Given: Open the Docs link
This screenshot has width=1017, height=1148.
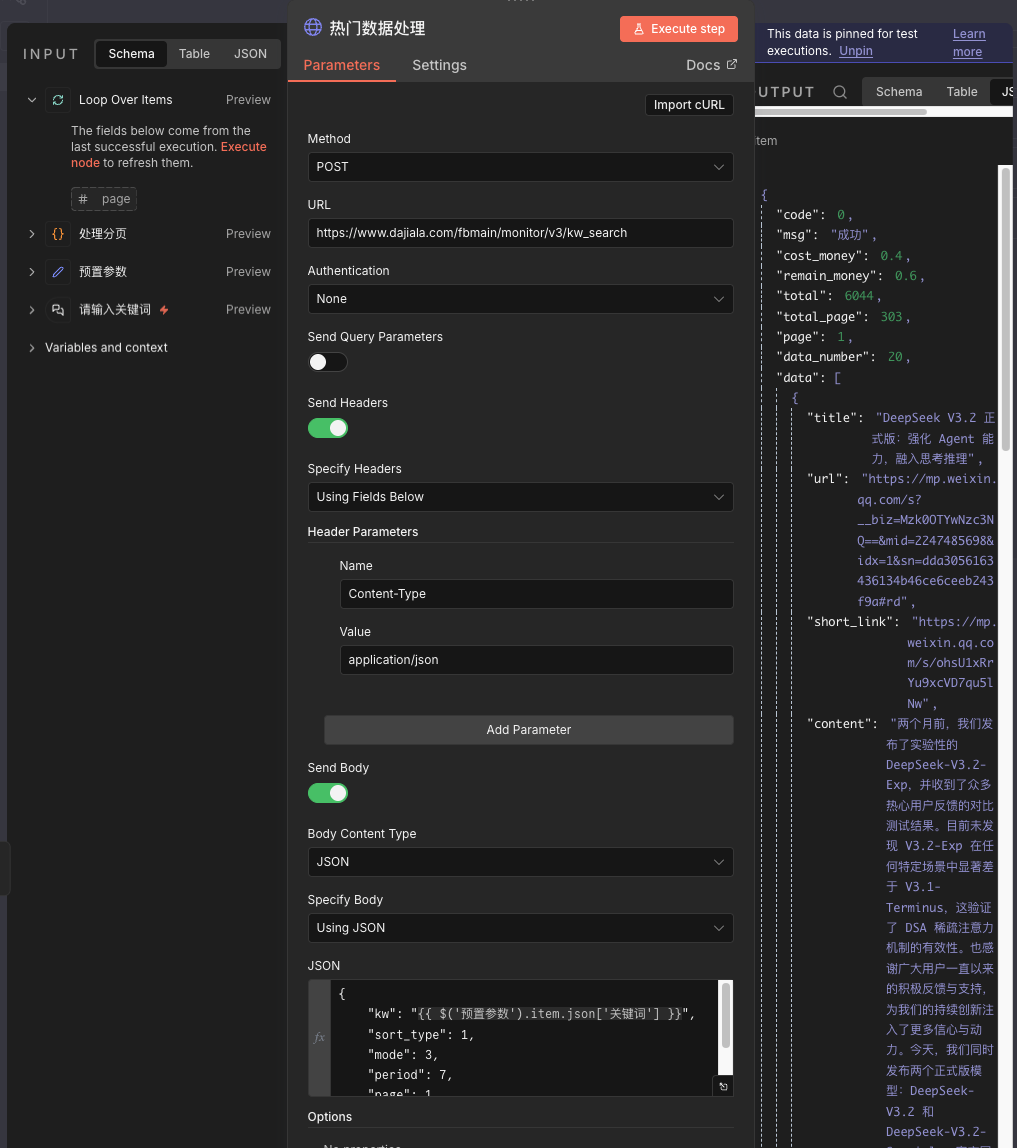Looking at the screenshot, I should point(711,65).
